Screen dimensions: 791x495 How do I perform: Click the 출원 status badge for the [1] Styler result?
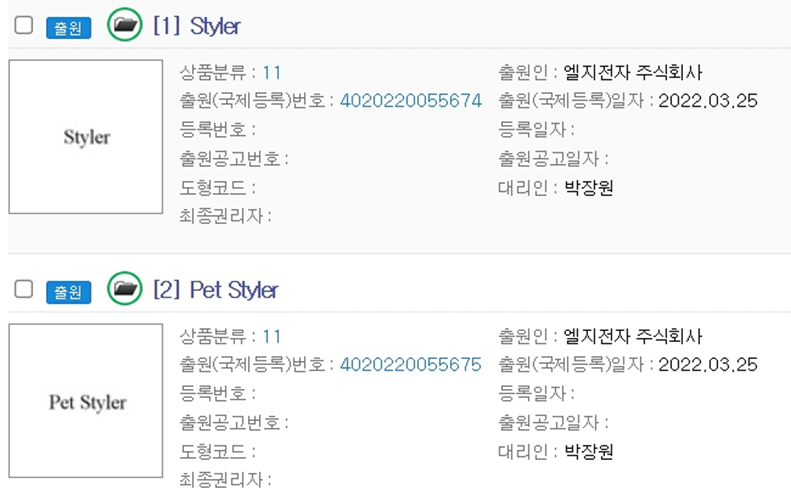pyautogui.click(x=69, y=28)
